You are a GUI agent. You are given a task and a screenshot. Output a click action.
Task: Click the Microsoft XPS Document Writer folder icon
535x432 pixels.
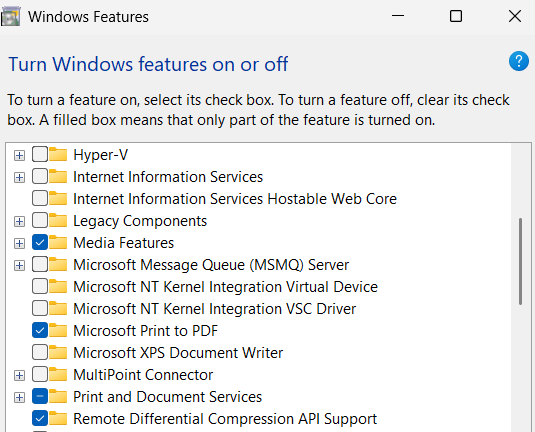[58, 352]
